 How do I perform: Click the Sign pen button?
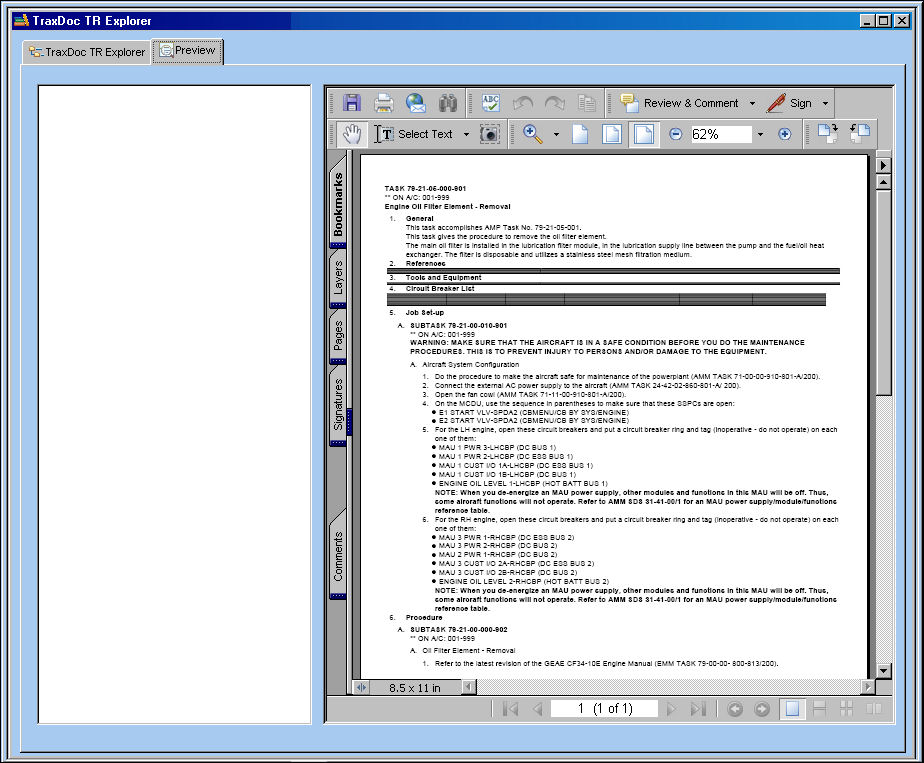tap(790, 103)
